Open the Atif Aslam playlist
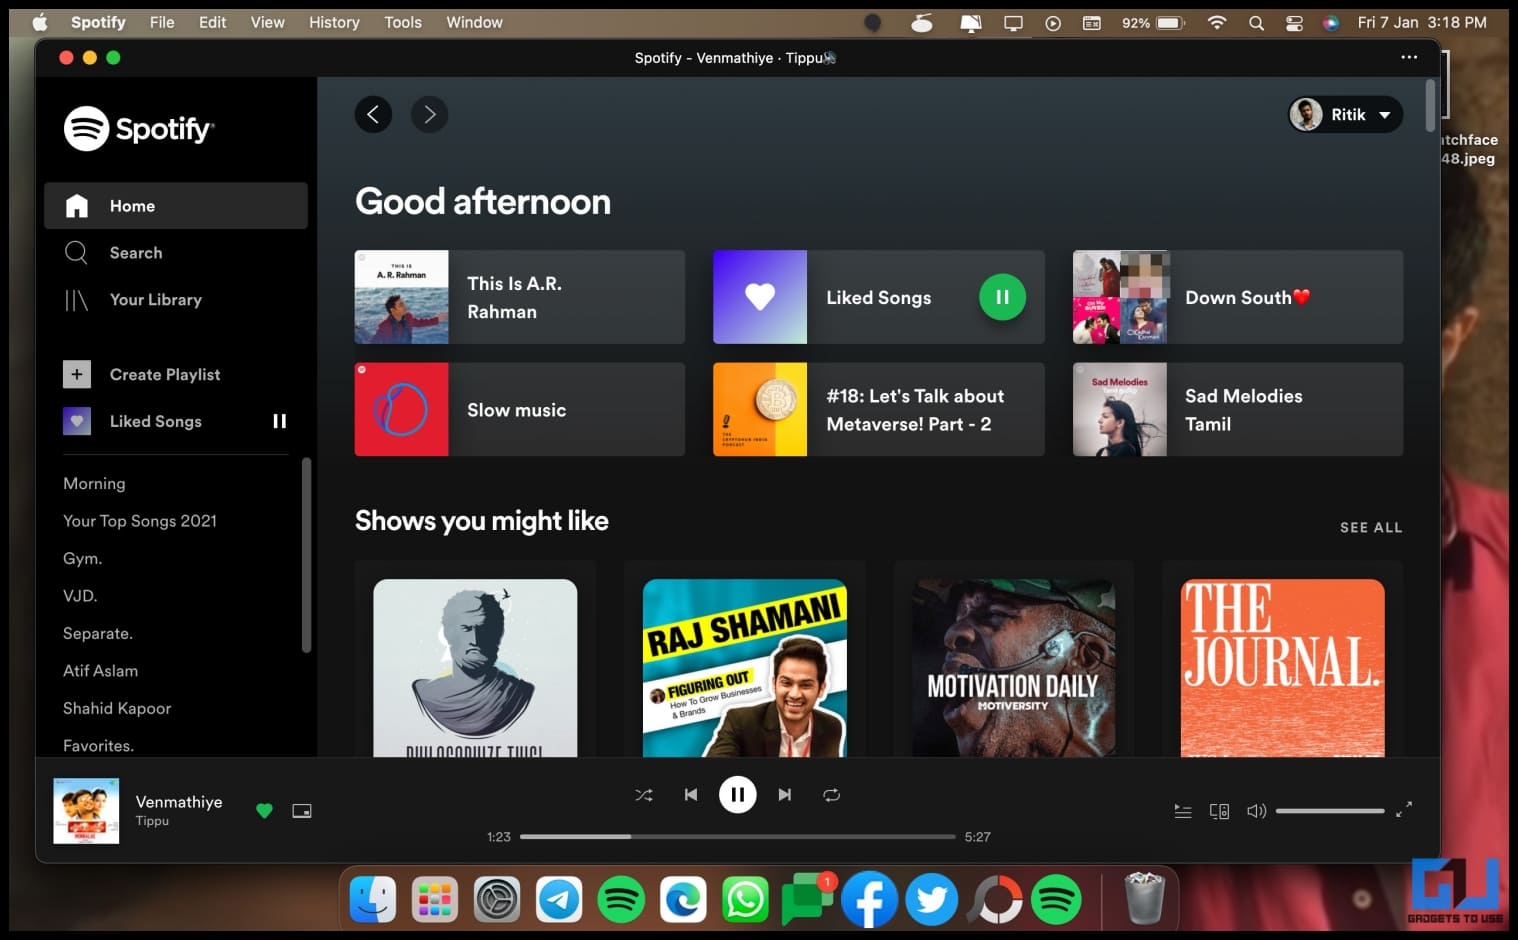Image resolution: width=1518 pixels, height=940 pixels. point(100,671)
